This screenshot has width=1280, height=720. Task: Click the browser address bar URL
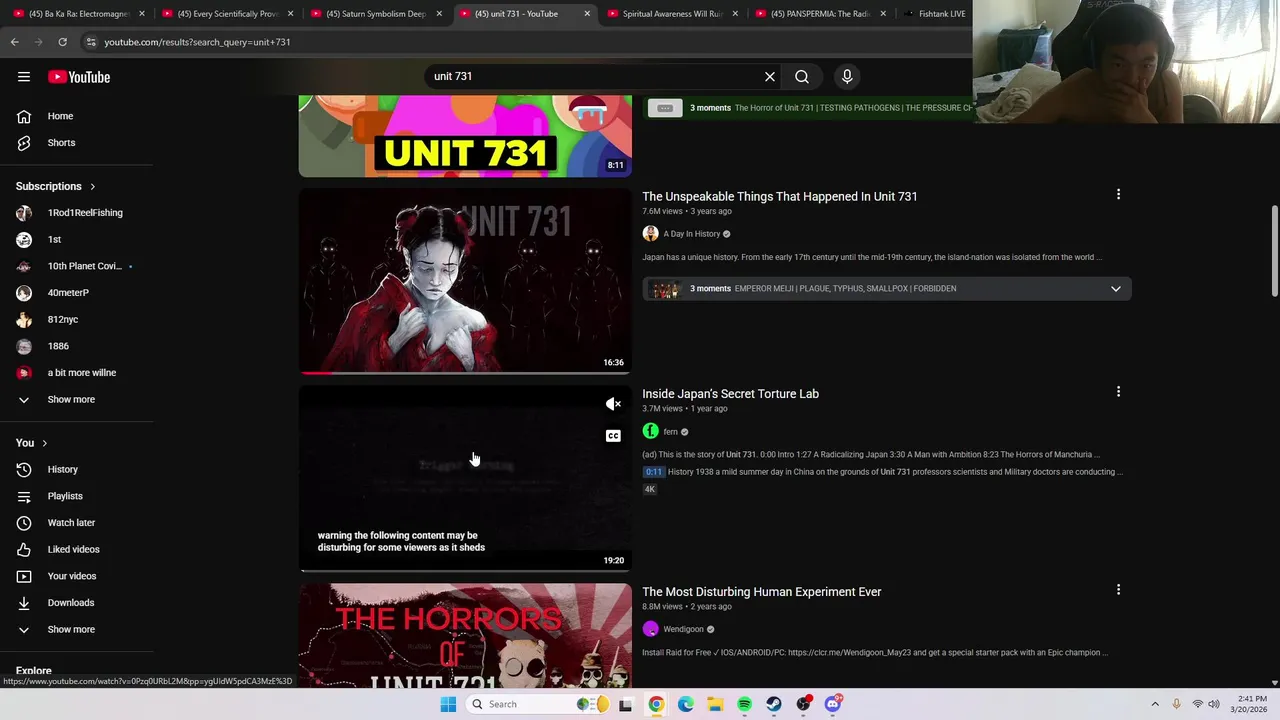coord(197,42)
